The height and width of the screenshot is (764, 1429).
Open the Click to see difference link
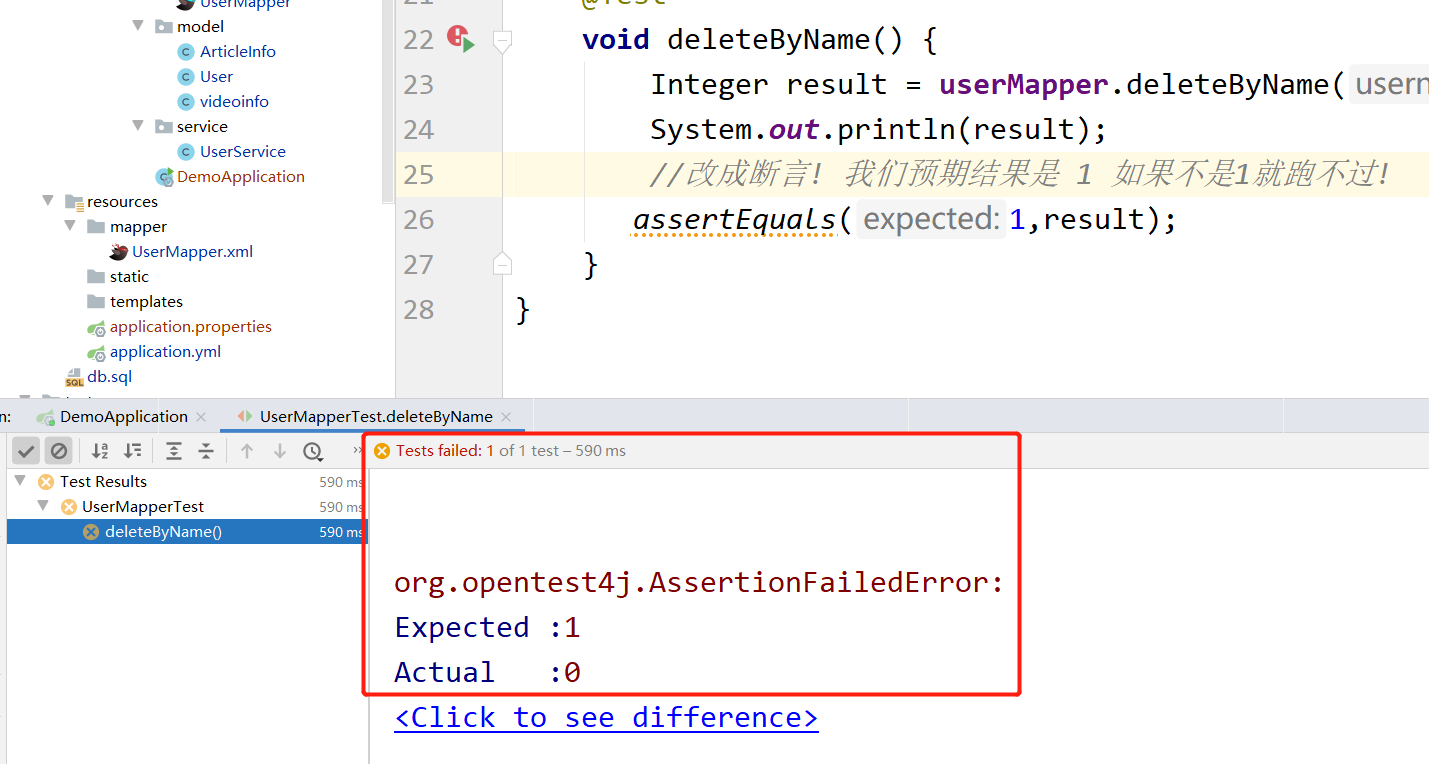coord(606,717)
